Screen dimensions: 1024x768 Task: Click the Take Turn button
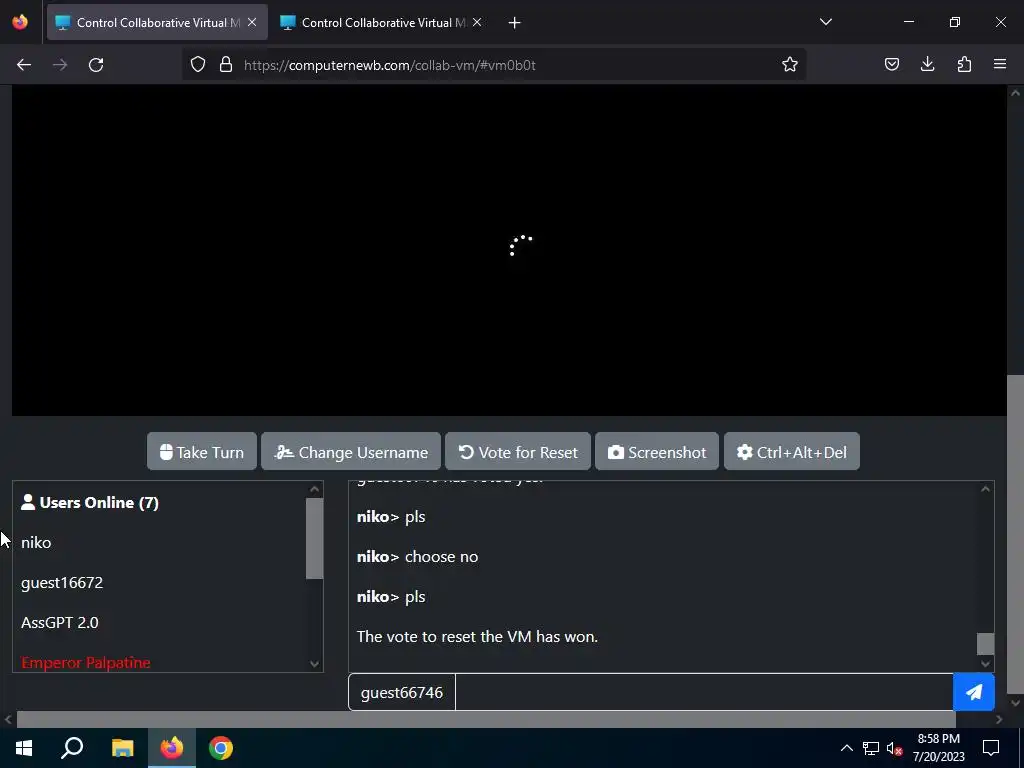(202, 451)
